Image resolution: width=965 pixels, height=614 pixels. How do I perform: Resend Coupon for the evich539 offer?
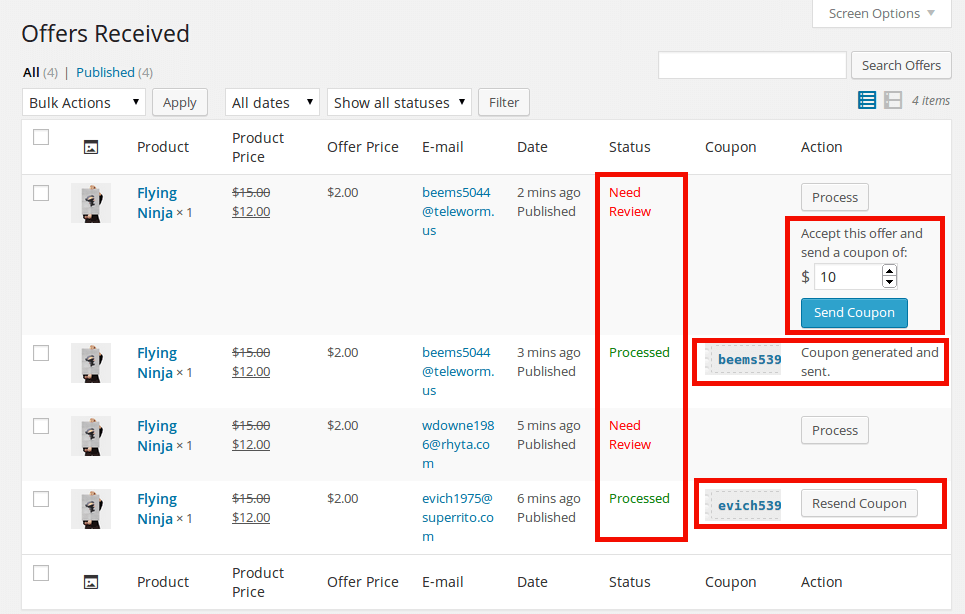click(x=858, y=503)
